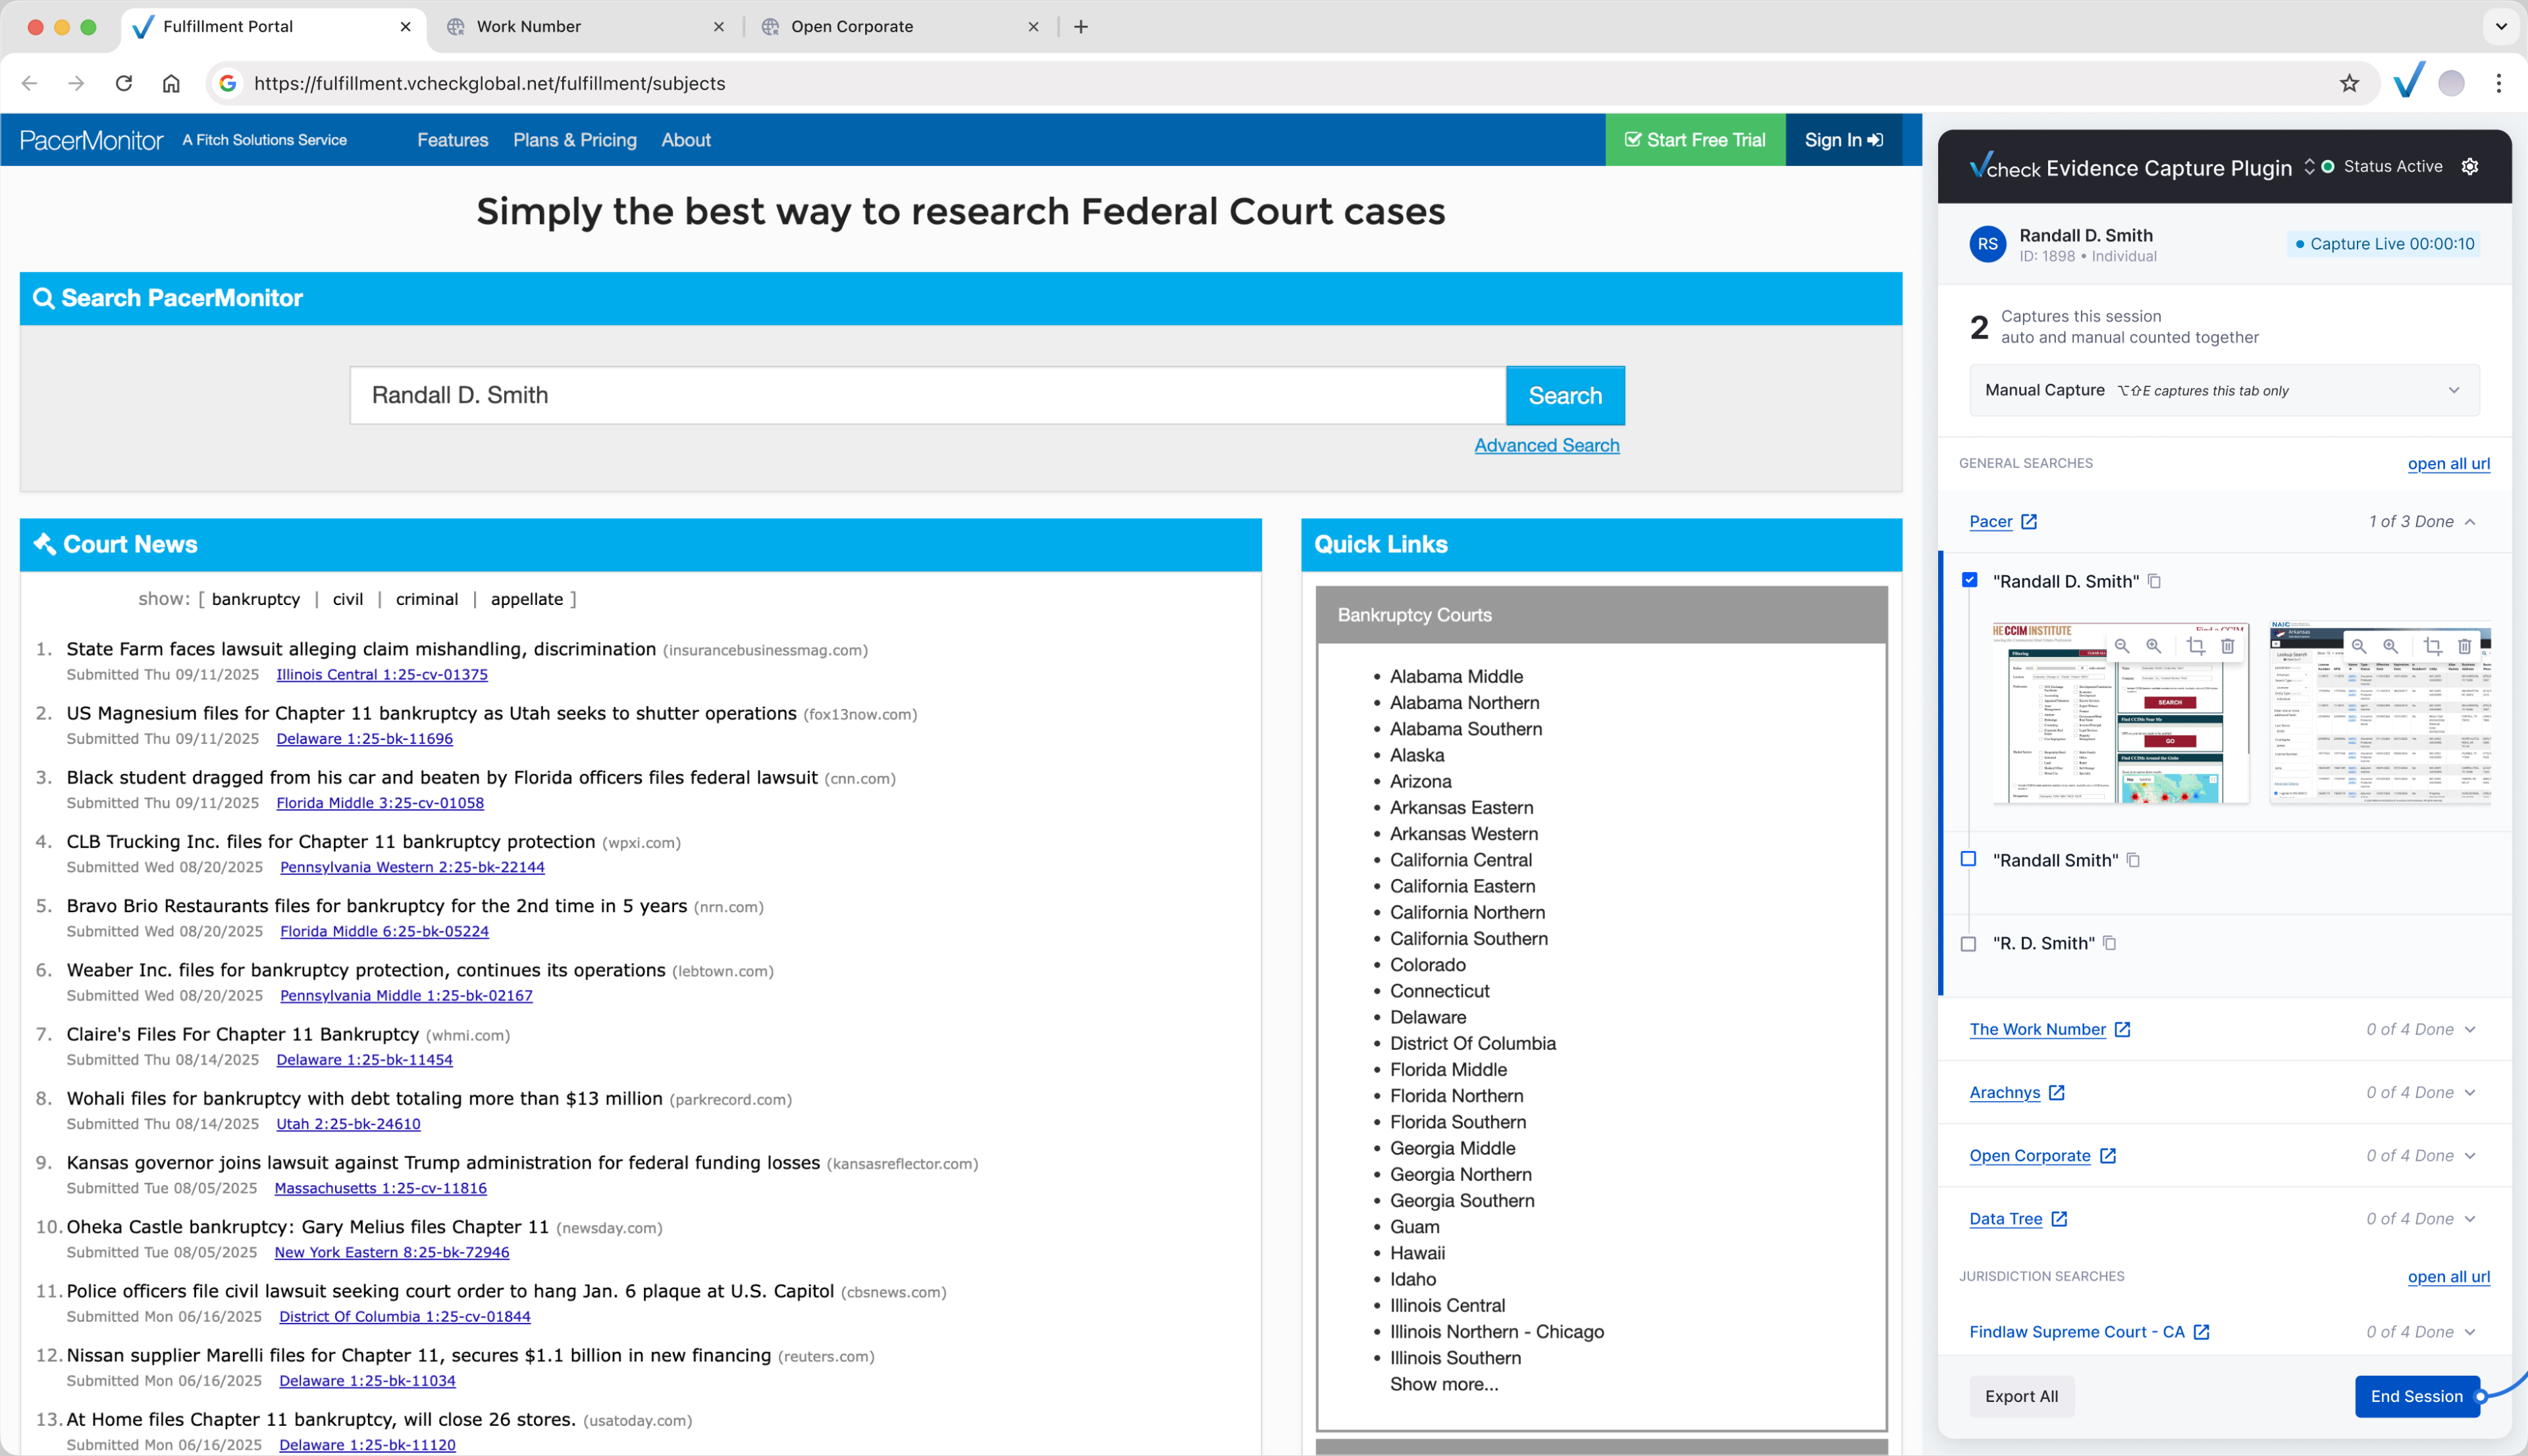This screenshot has height=1456, width=2528.
Task: Check the "R. D. Smith" checkbox
Action: click(1969, 944)
